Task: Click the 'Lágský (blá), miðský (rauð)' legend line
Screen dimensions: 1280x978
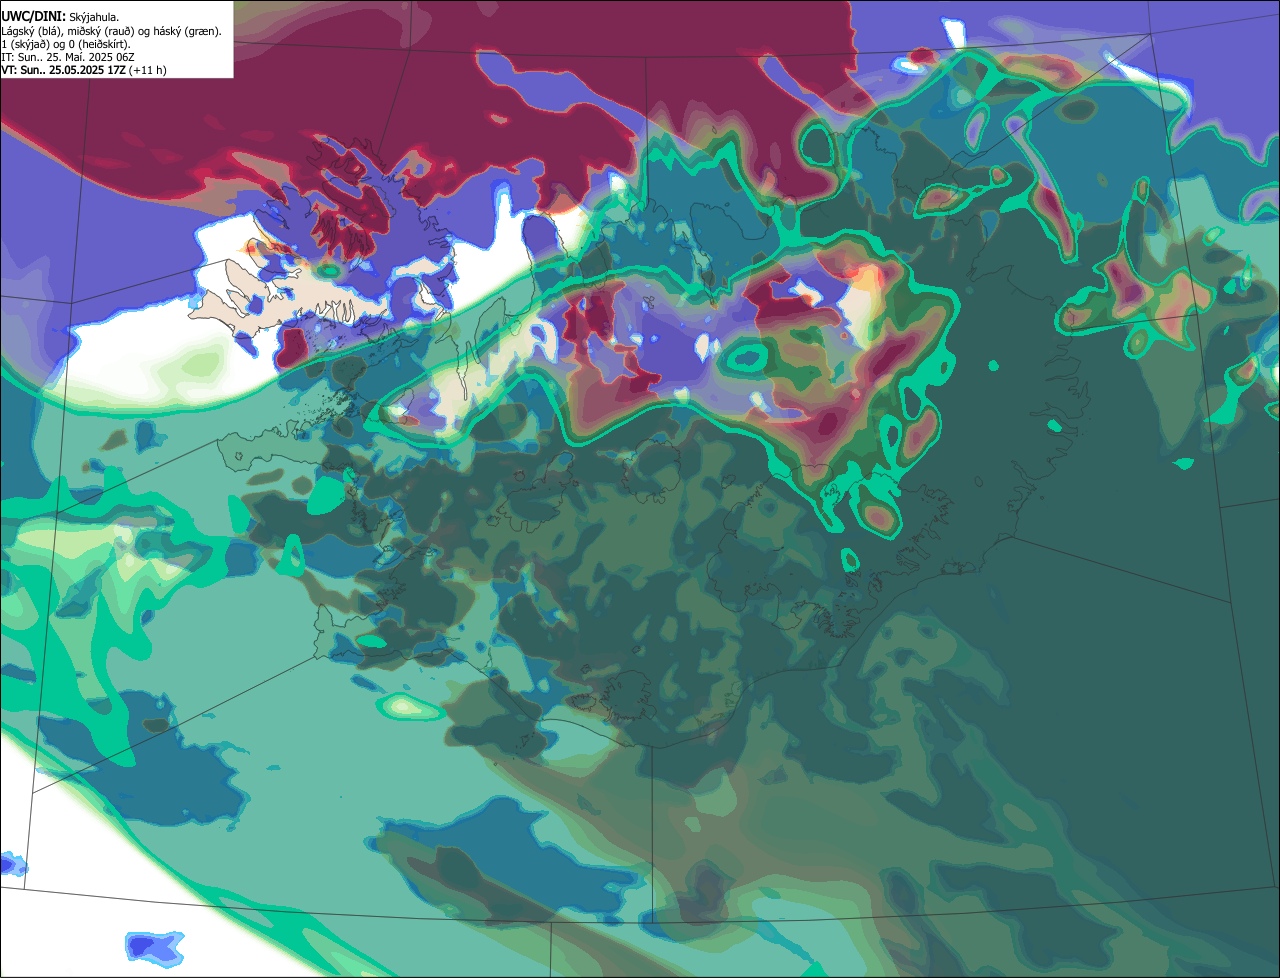Action: pos(111,31)
